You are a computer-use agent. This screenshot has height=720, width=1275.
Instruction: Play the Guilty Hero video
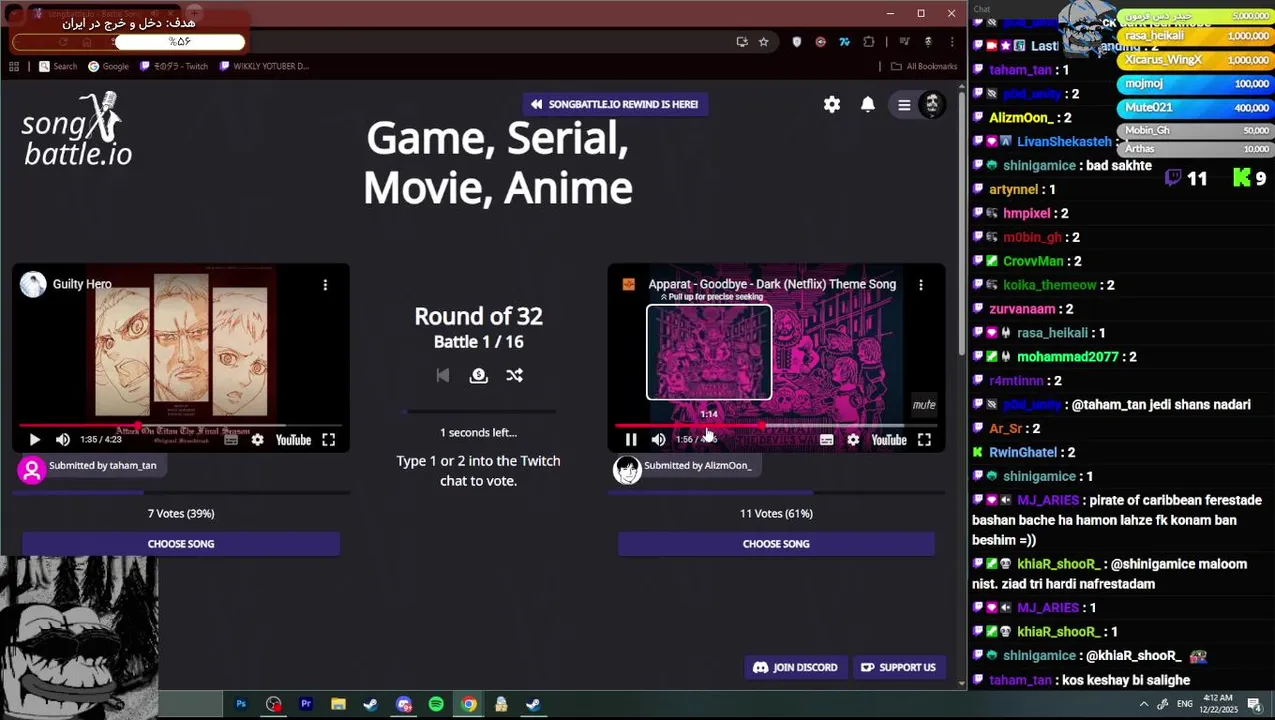tap(34, 440)
